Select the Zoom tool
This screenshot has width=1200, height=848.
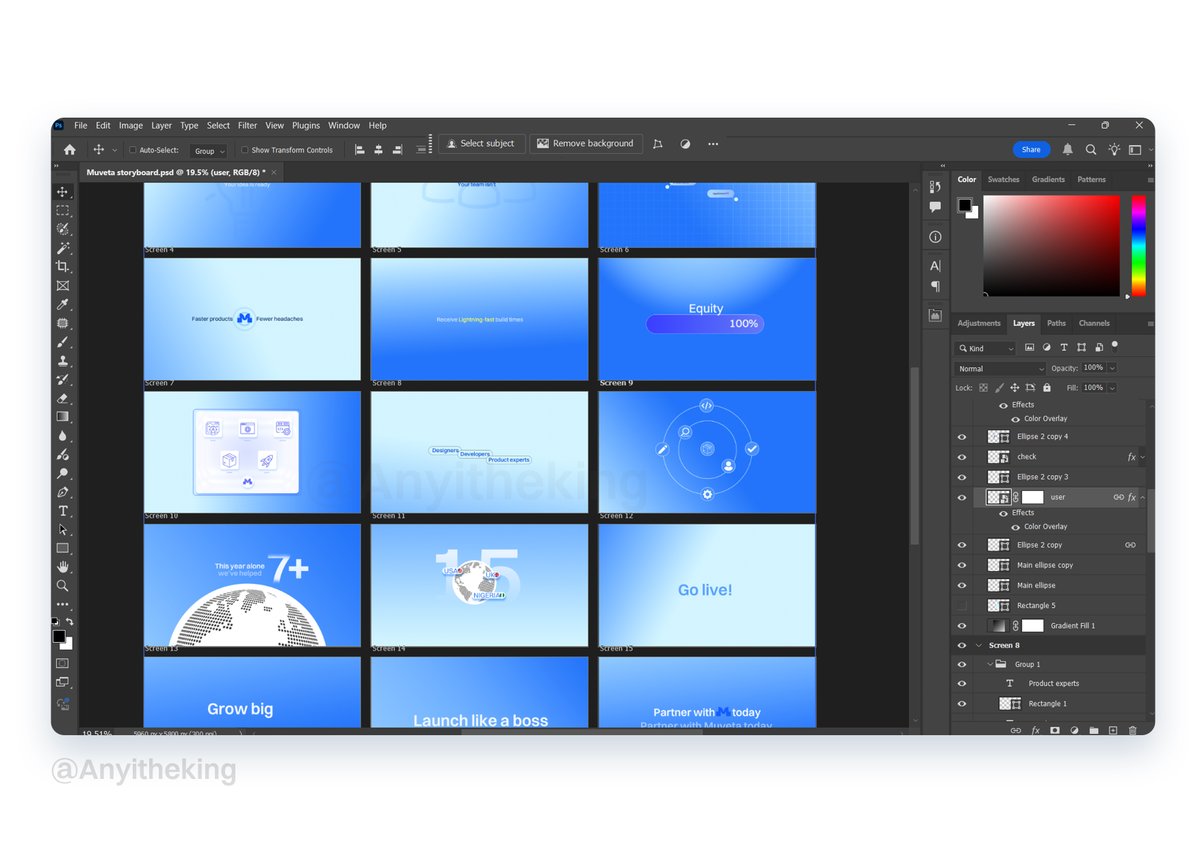point(62,586)
